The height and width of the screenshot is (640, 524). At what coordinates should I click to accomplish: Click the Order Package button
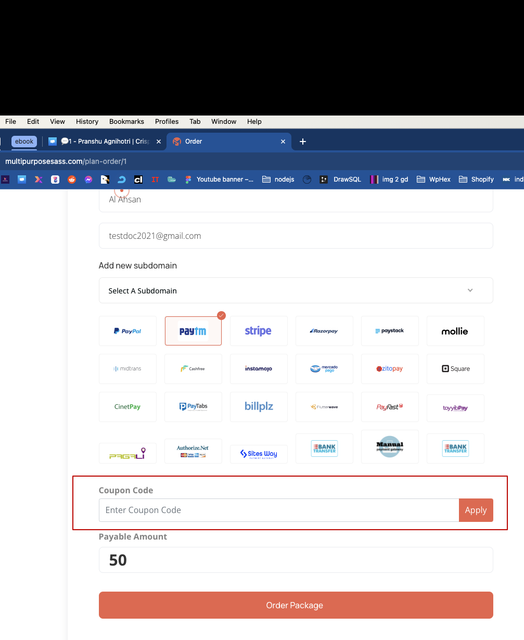pos(296,605)
